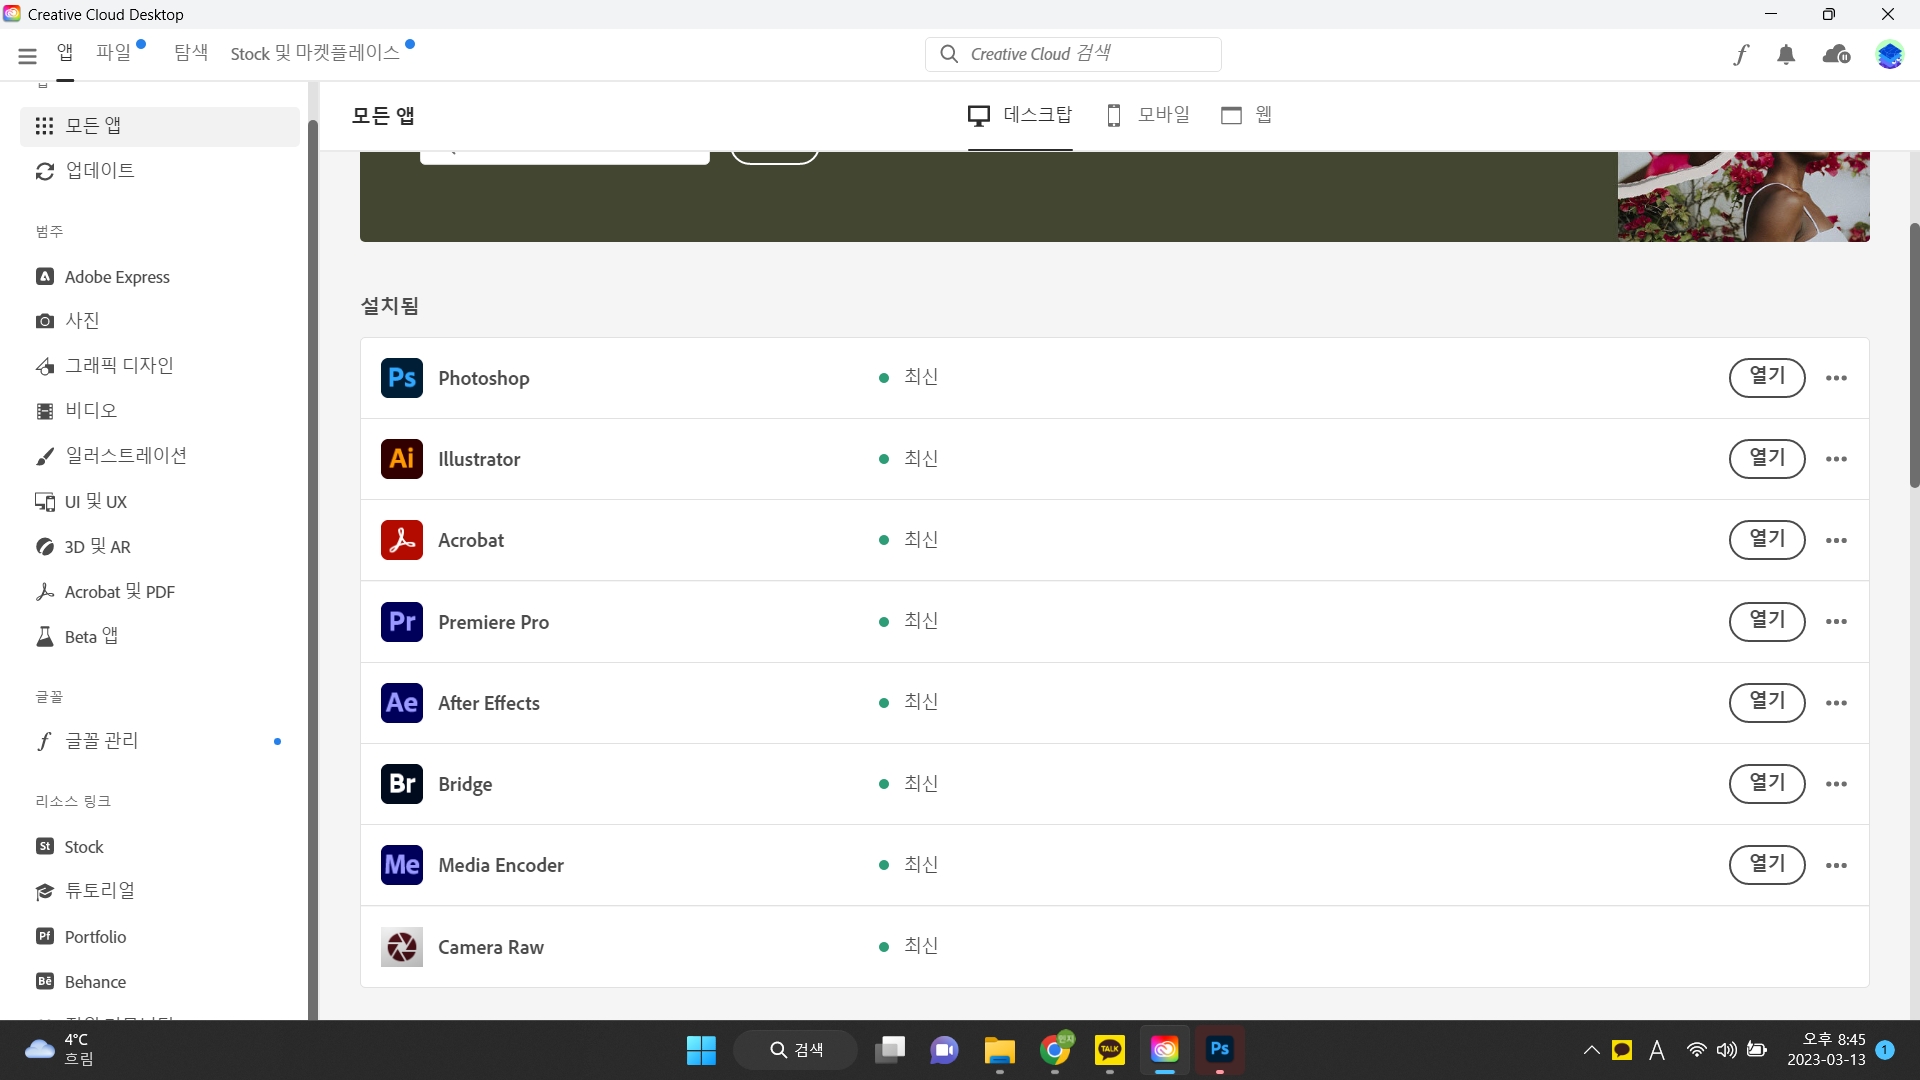Open more options for Photoshop
Screen dimensions: 1920x1080
(x=1836, y=378)
